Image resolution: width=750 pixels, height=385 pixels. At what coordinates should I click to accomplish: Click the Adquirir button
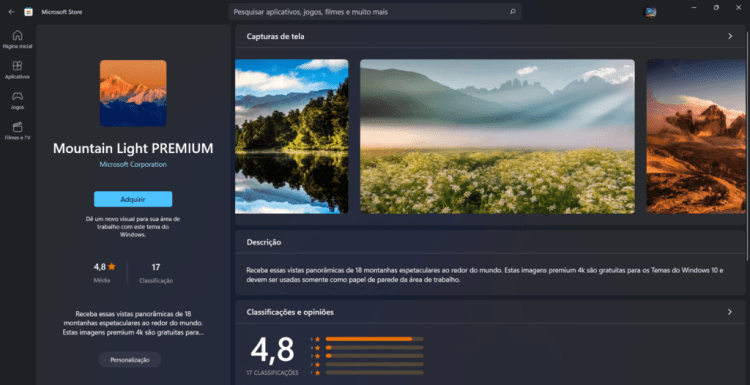tap(133, 199)
